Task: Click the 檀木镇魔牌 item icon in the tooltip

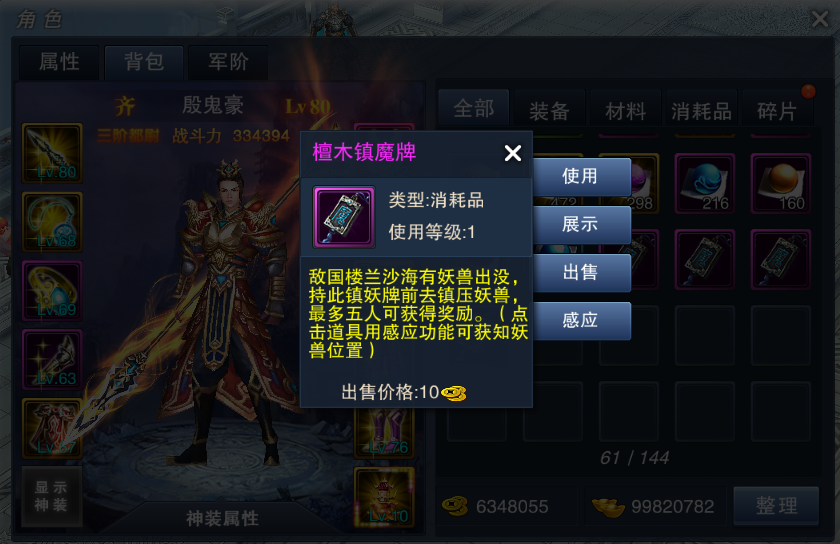Action: [x=344, y=217]
